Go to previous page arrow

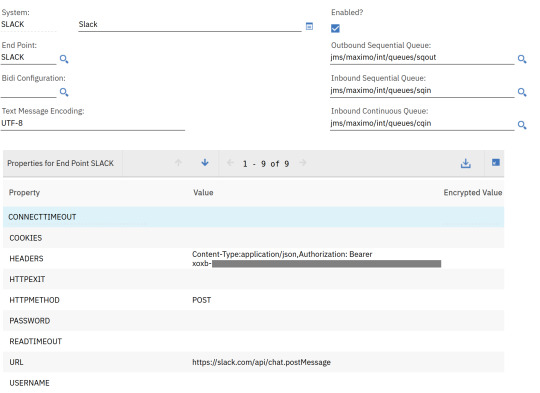pyautogui.click(x=230, y=163)
